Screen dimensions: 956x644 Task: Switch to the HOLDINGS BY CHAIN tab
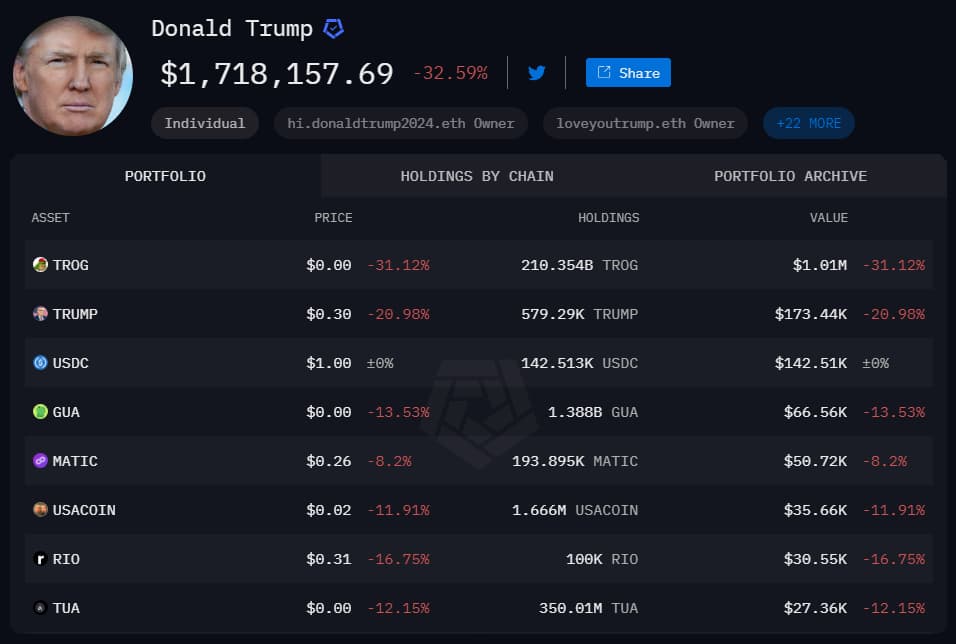[477, 176]
